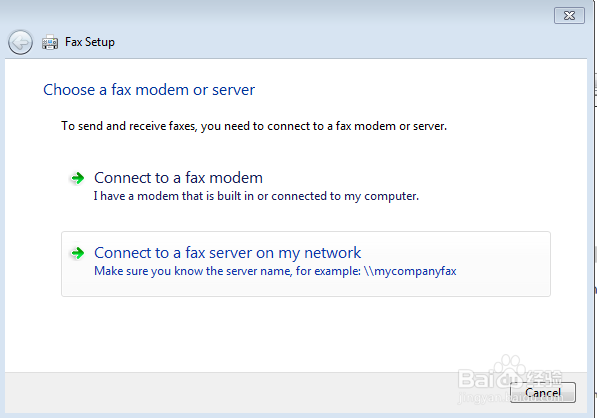Screen dimensions: 597x418
Task: Select Connect to a fax server on my network
Action: pyautogui.click(x=227, y=253)
